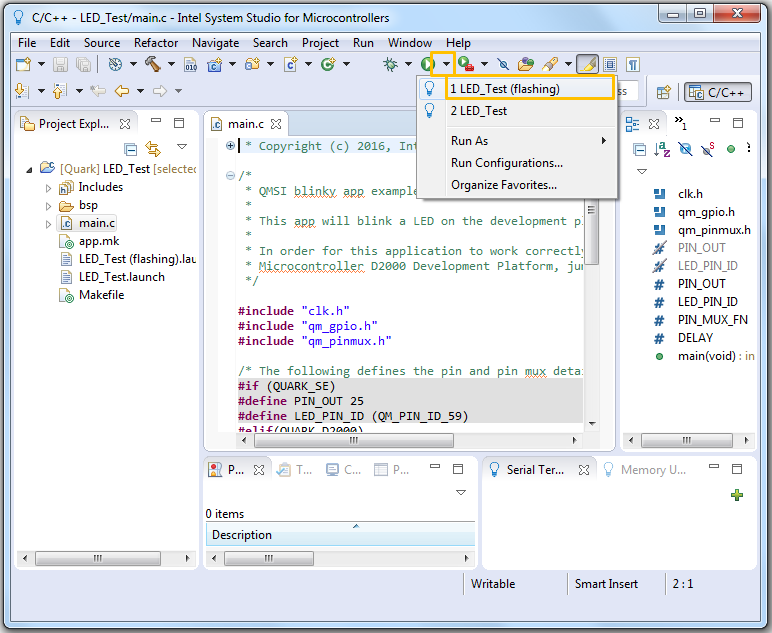This screenshot has width=772, height=633.
Task: Toggle Hide Fields in Outline
Action: coord(685,149)
